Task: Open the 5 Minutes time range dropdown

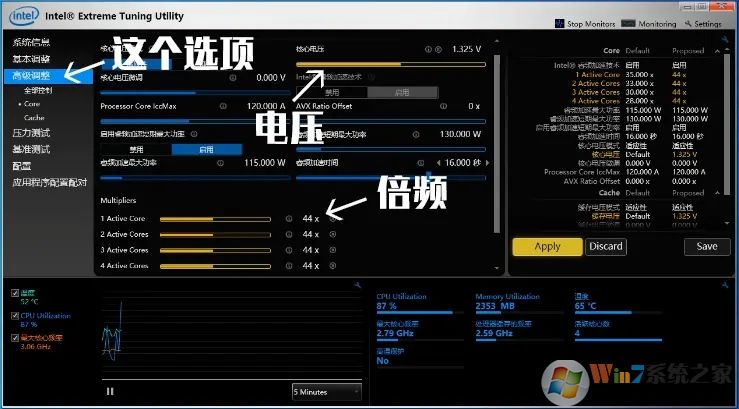Action: 327,392
